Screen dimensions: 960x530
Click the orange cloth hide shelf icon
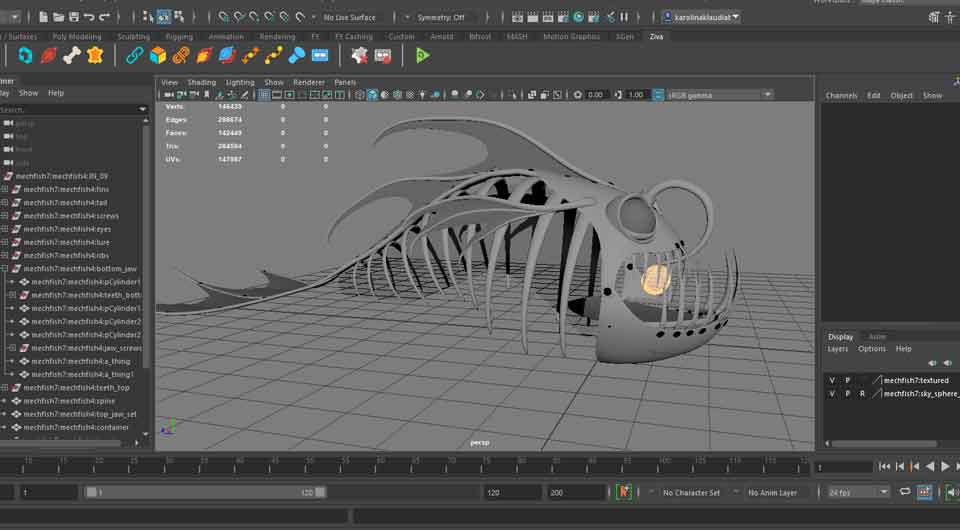[95, 56]
